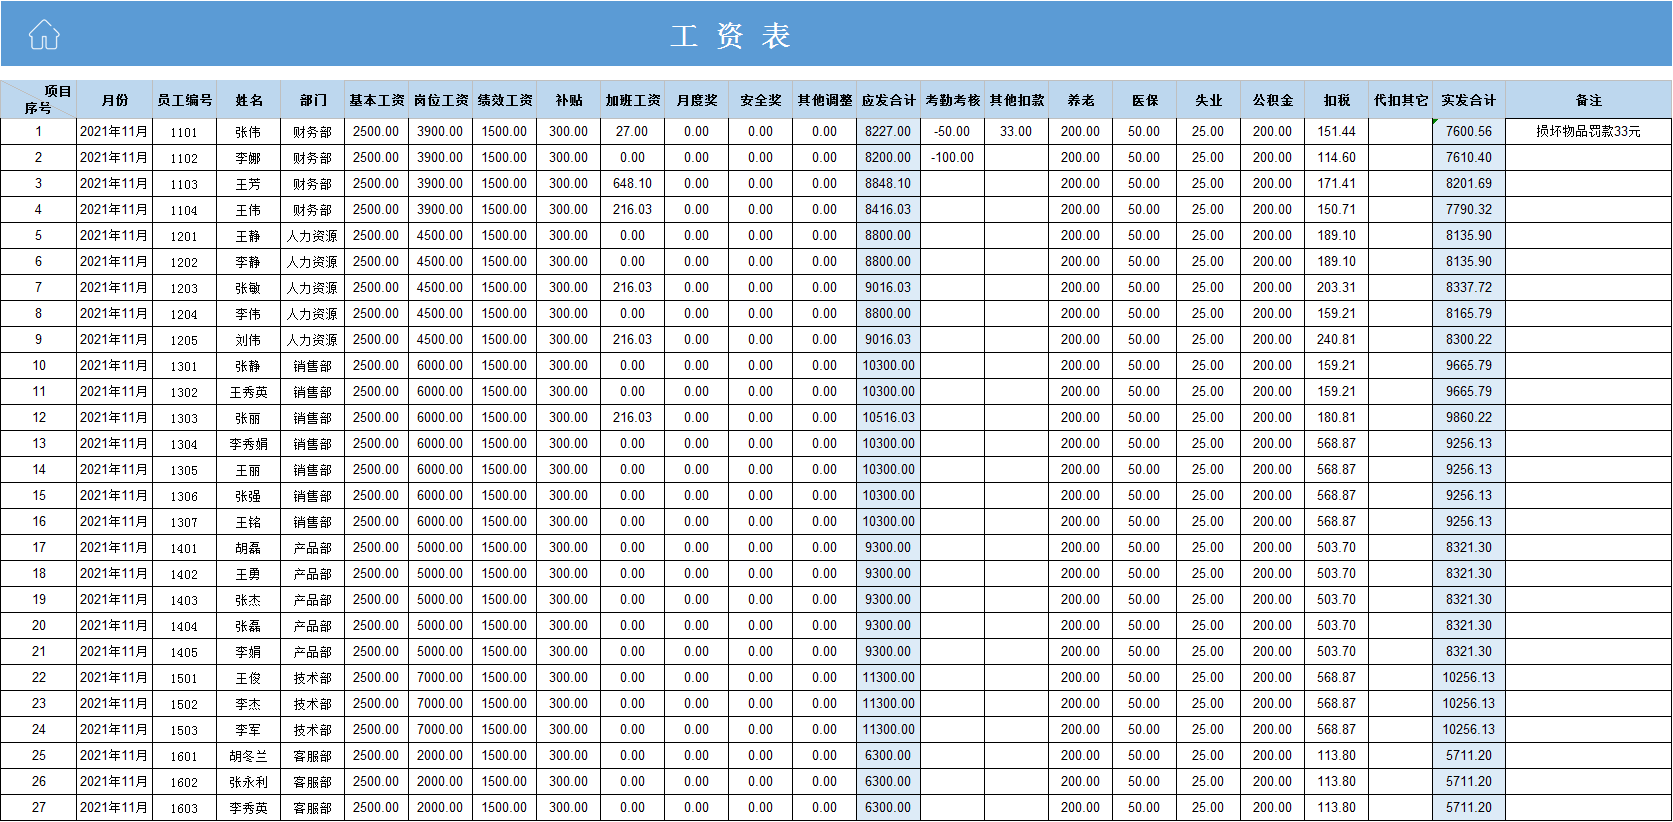Click the name cell 王芳
1673x822 pixels.
pos(249,183)
